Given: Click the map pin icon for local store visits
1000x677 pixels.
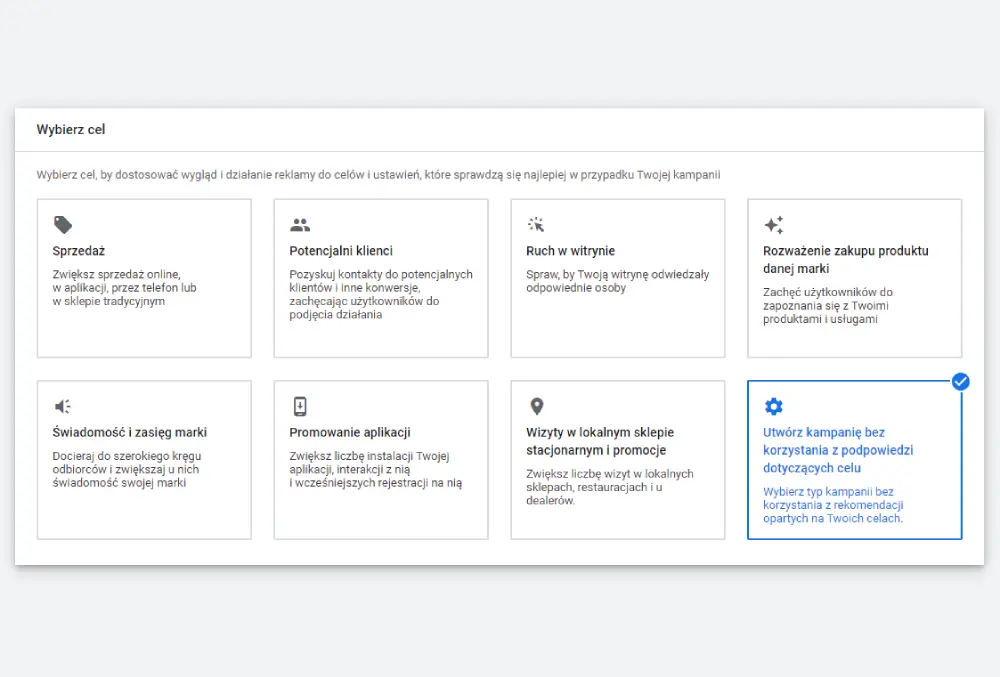Looking at the screenshot, I should pos(537,406).
